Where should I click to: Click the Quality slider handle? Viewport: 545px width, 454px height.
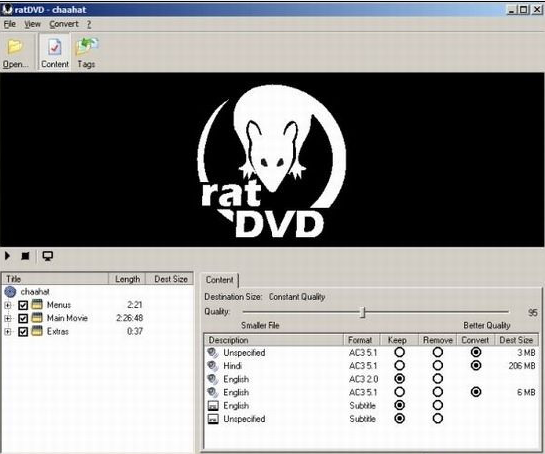363,312
